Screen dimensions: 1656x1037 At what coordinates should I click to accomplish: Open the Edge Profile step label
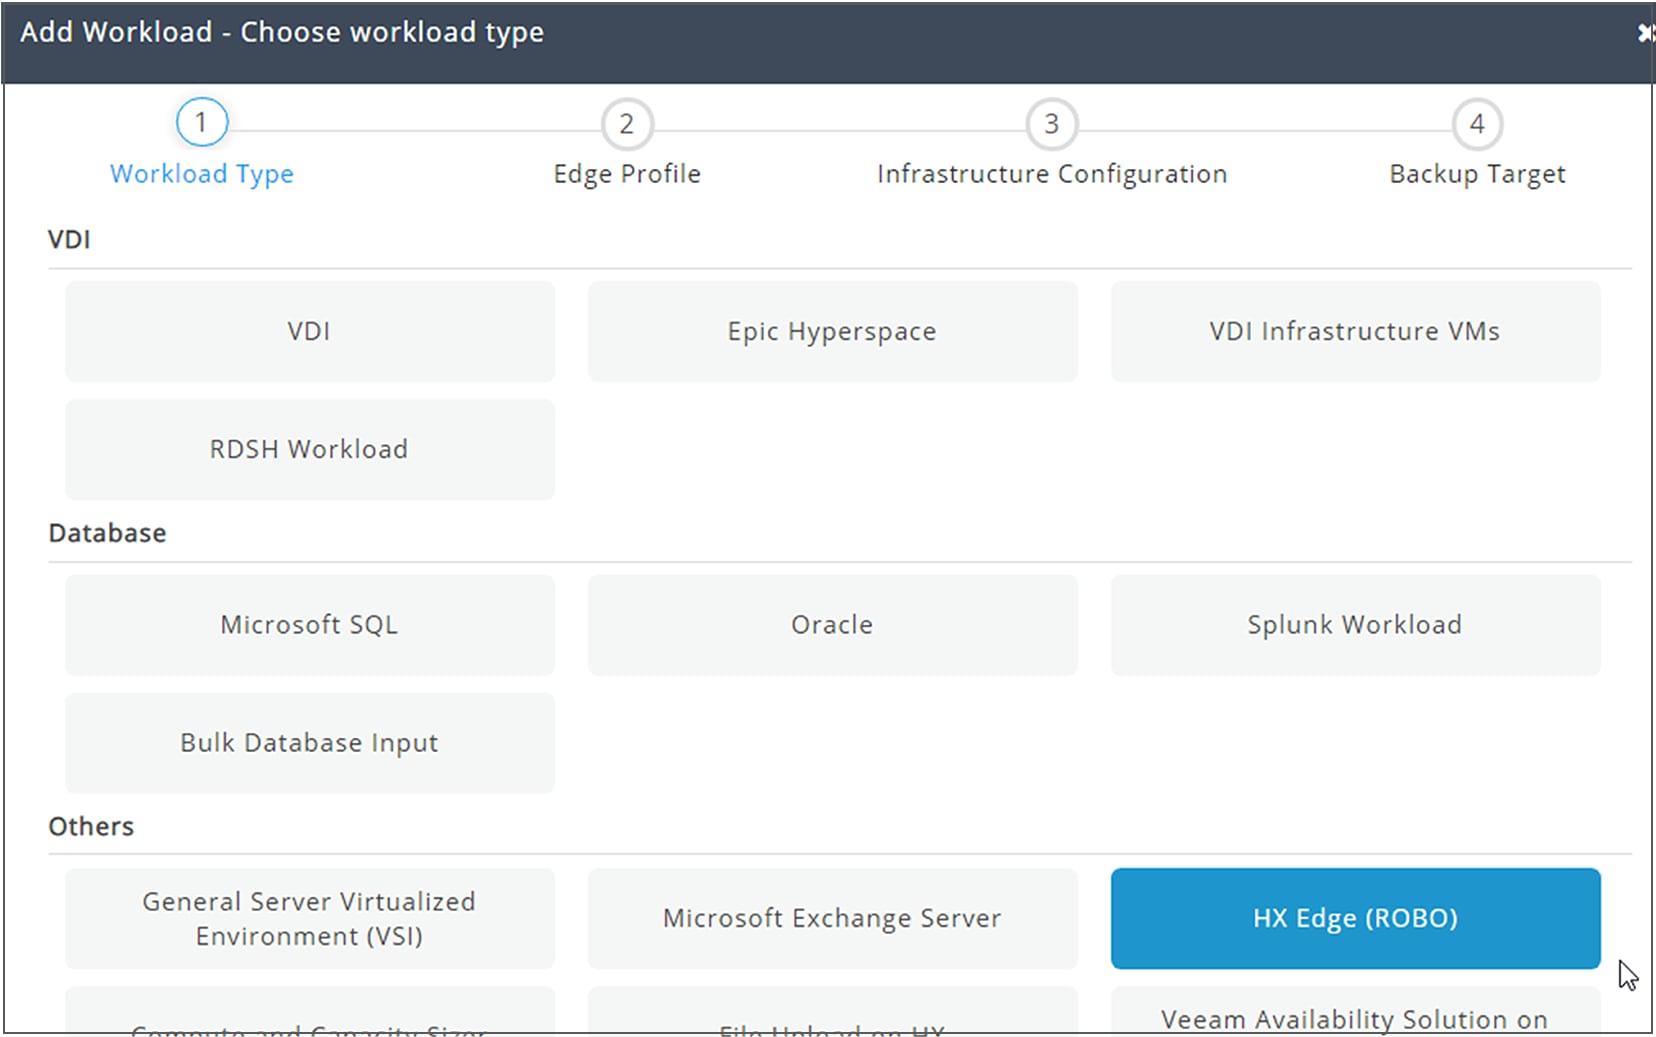click(627, 174)
